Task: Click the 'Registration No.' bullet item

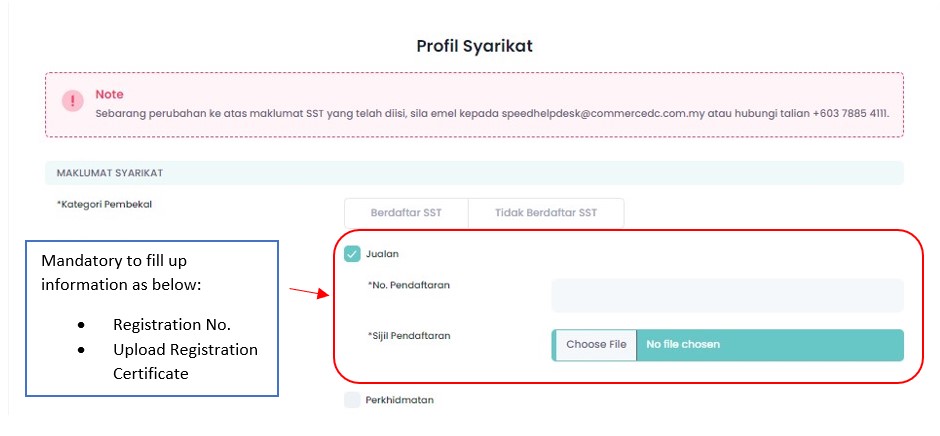Action: [172, 326]
